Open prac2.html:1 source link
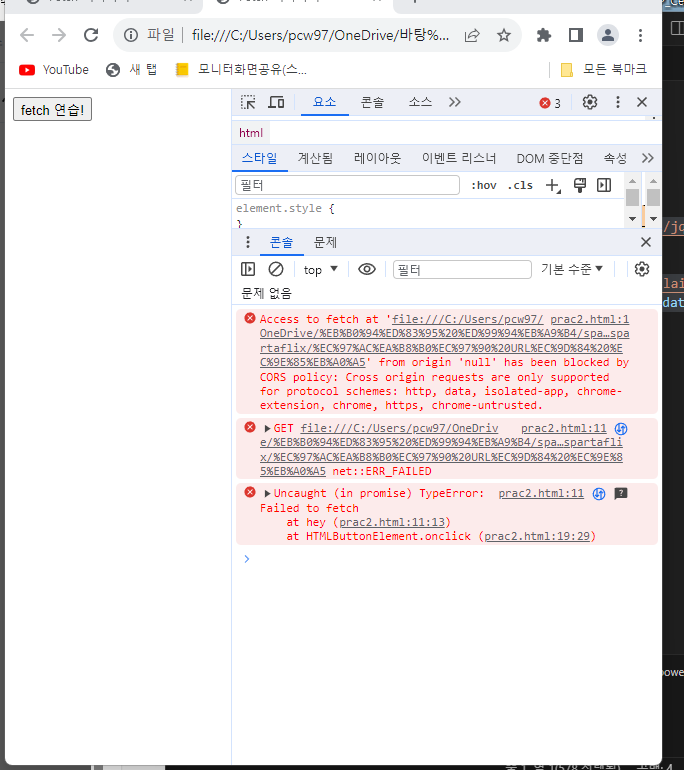Image resolution: width=684 pixels, height=770 pixels. (589, 319)
